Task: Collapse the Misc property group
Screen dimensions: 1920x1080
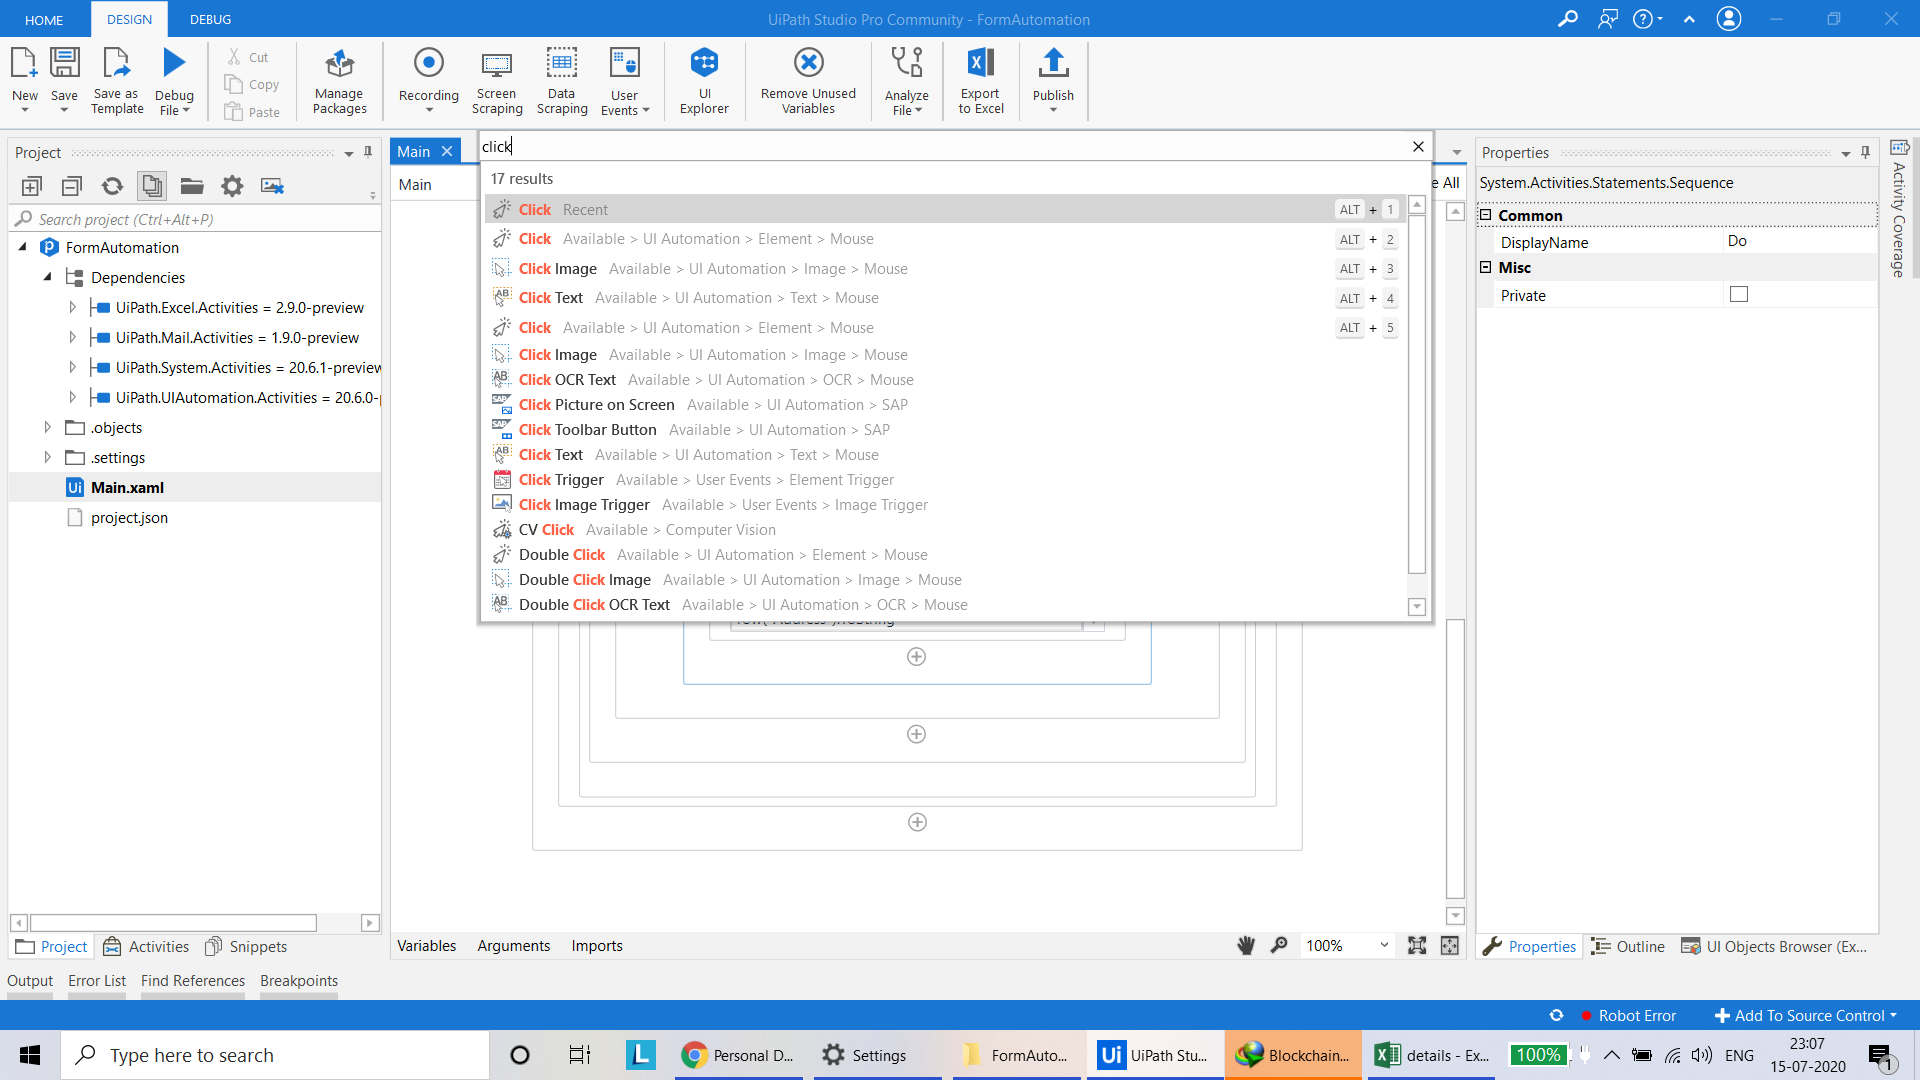Action: 1486,267
